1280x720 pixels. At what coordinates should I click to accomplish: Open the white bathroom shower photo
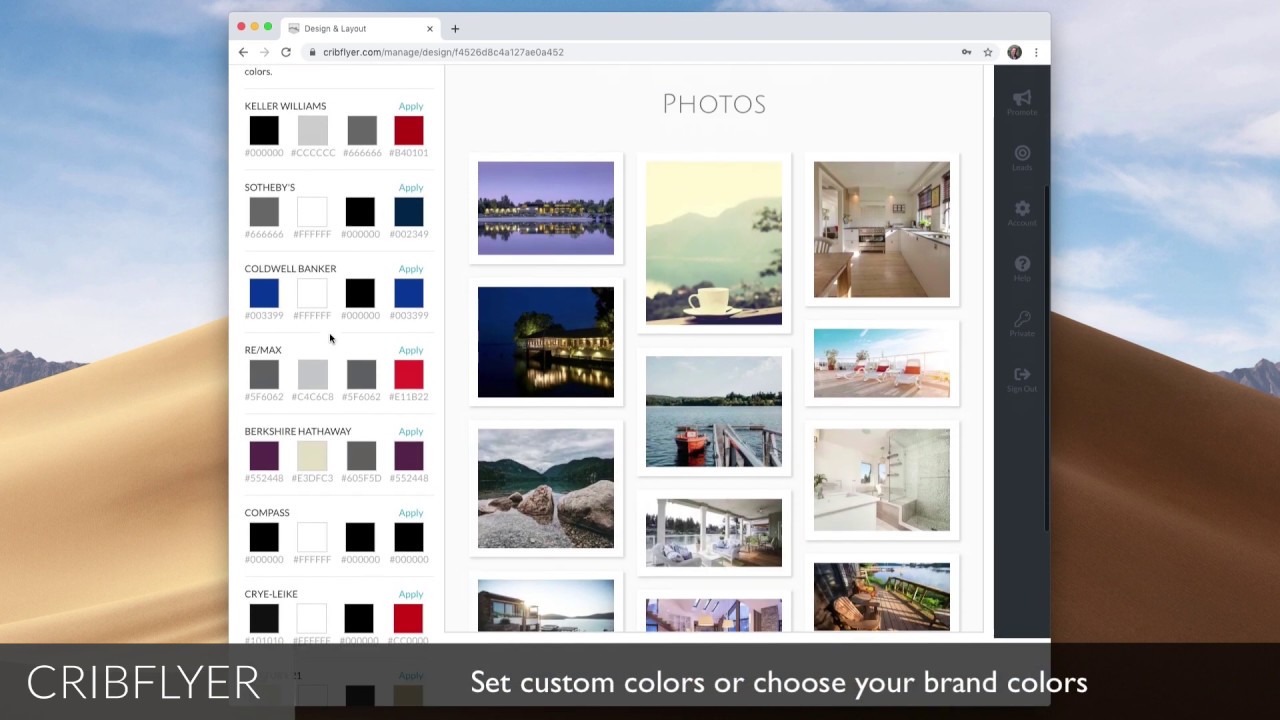point(882,480)
